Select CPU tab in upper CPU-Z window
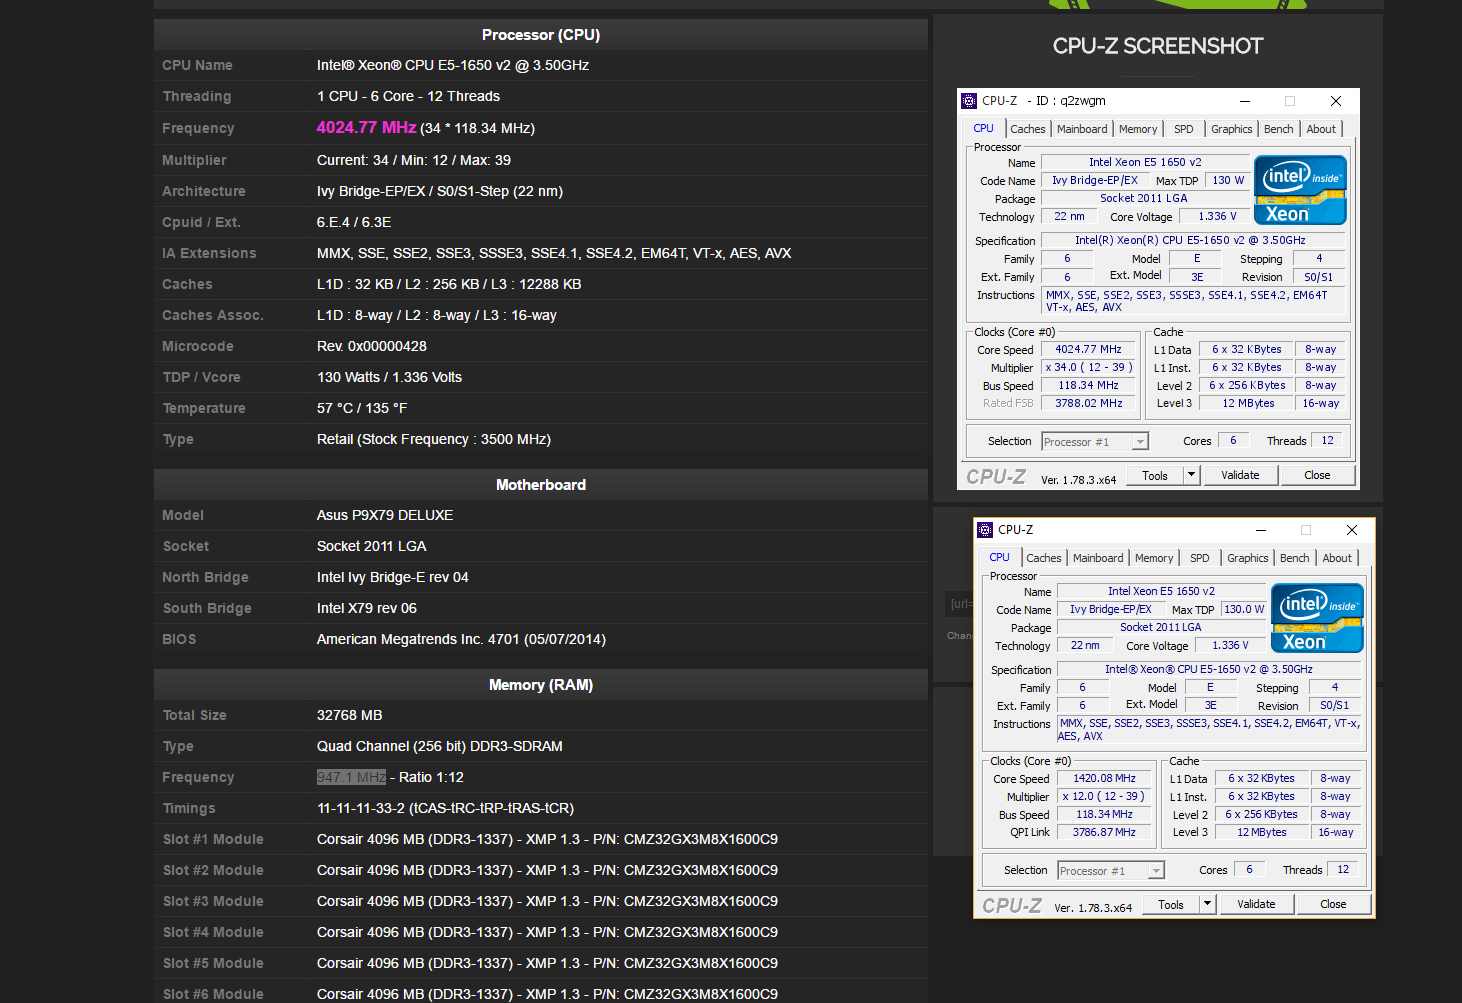The width and height of the screenshot is (1462, 1003). [984, 128]
